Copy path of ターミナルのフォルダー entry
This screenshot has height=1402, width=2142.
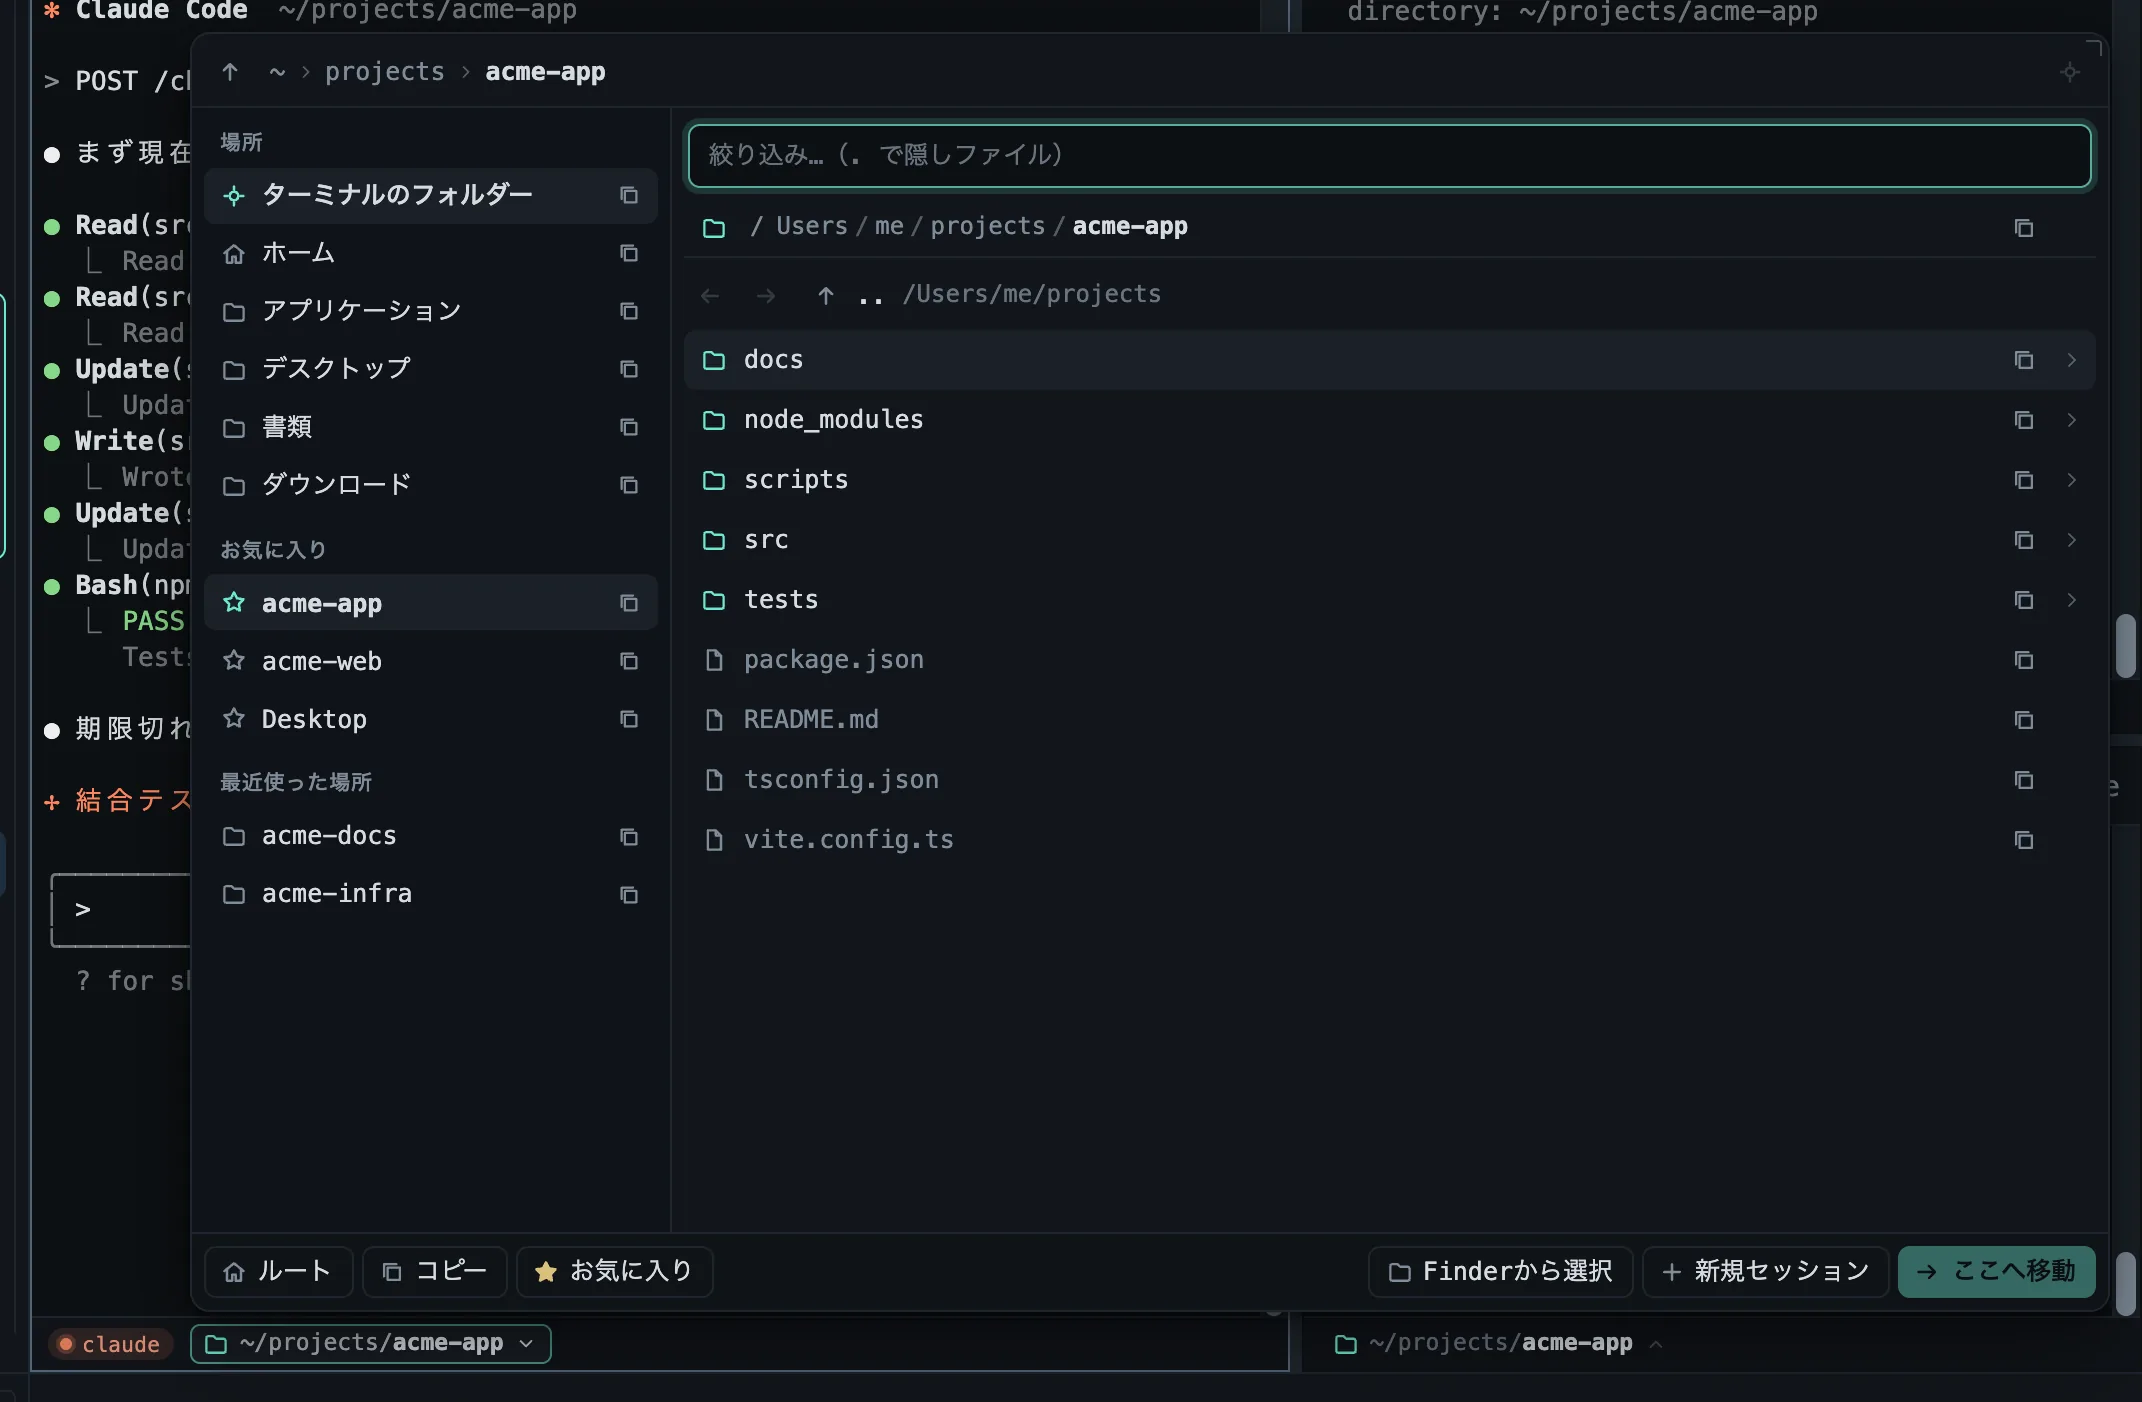point(628,195)
